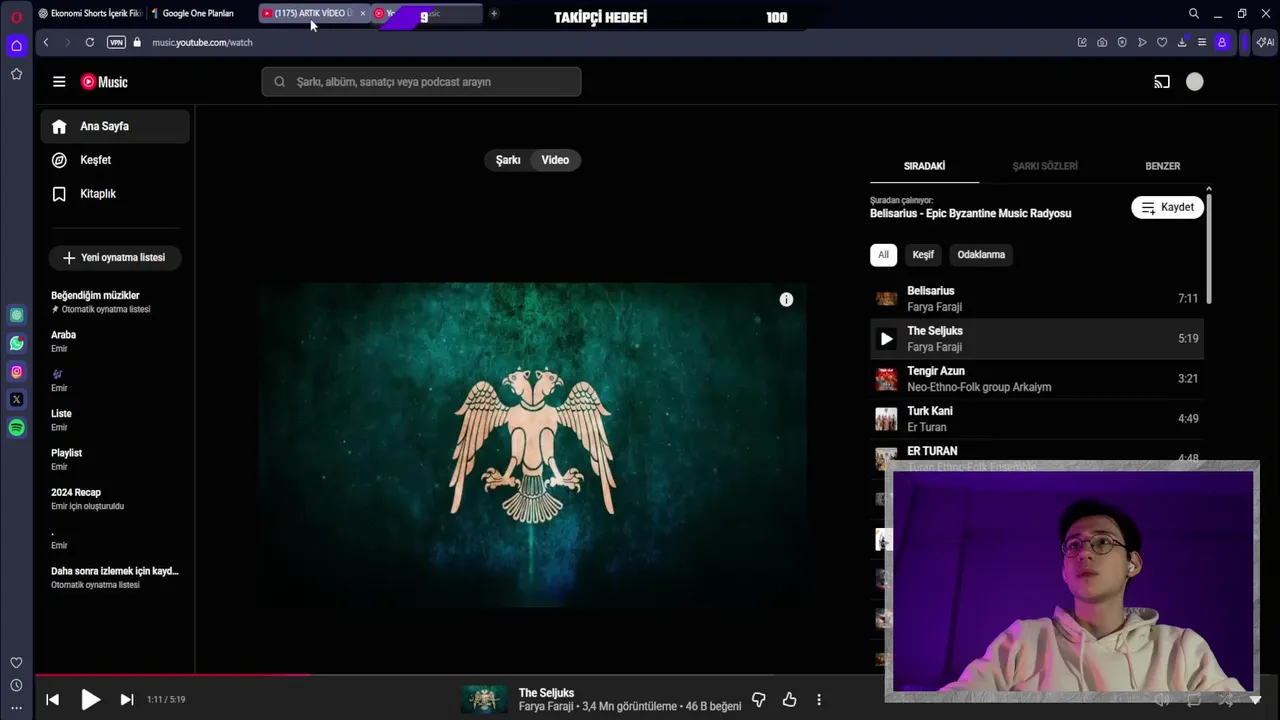Reload the page
The height and width of the screenshot is (720, 1280).
click(x=90, y=42)
